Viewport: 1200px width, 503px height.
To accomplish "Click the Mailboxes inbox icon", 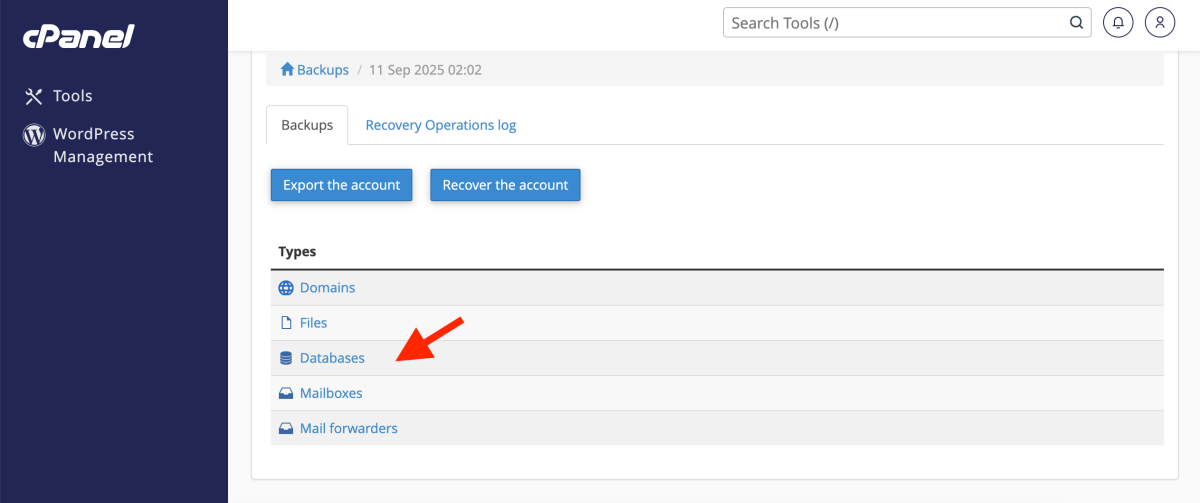I will coord(286,394).
